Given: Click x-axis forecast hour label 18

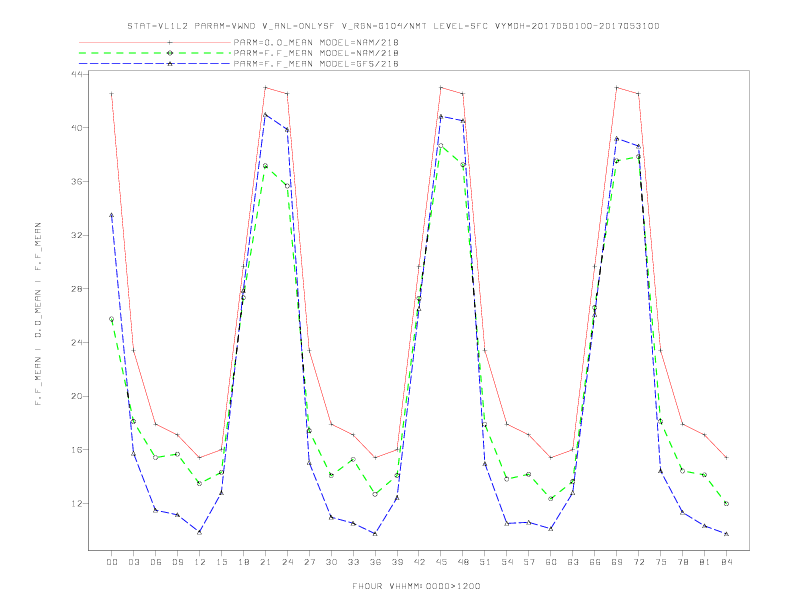Looking at the screenshot, I should (x=243, y=562).
